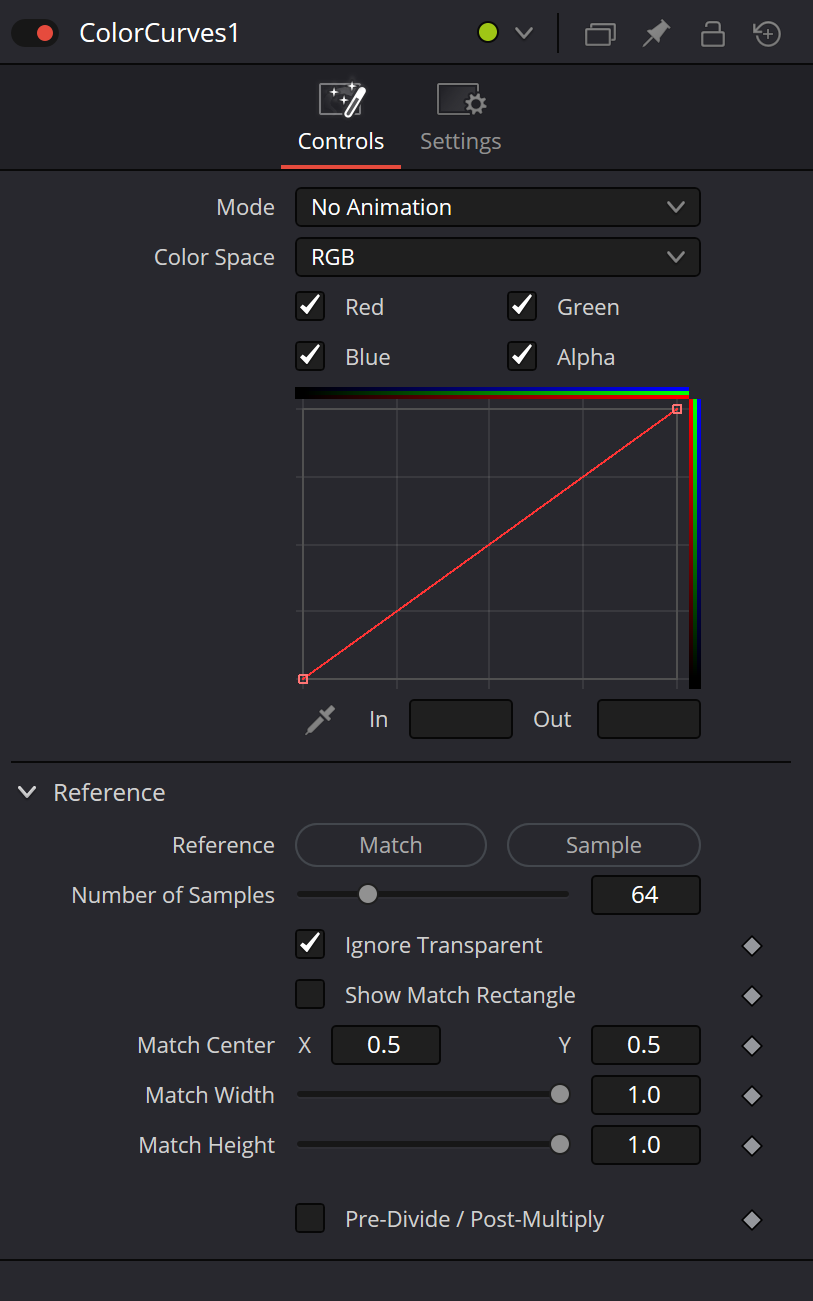Collapse the Reference section
Viewport: 813px width, 1301px height.
(x=27, y=792)
